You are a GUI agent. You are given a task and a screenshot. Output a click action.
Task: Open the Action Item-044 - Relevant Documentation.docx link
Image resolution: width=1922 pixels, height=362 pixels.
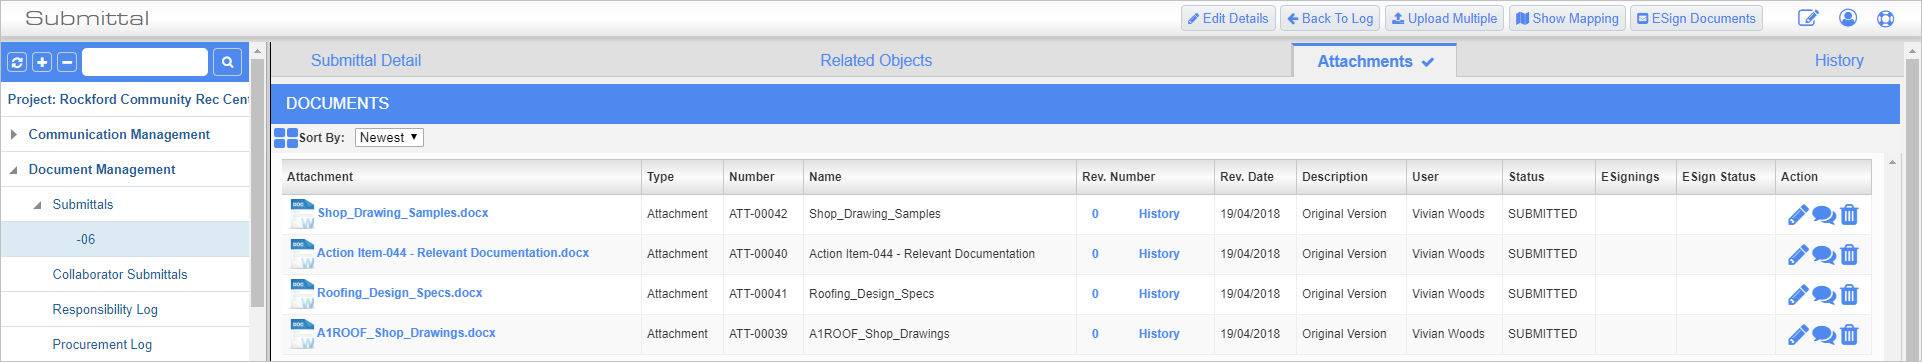[x=453, y=253]
